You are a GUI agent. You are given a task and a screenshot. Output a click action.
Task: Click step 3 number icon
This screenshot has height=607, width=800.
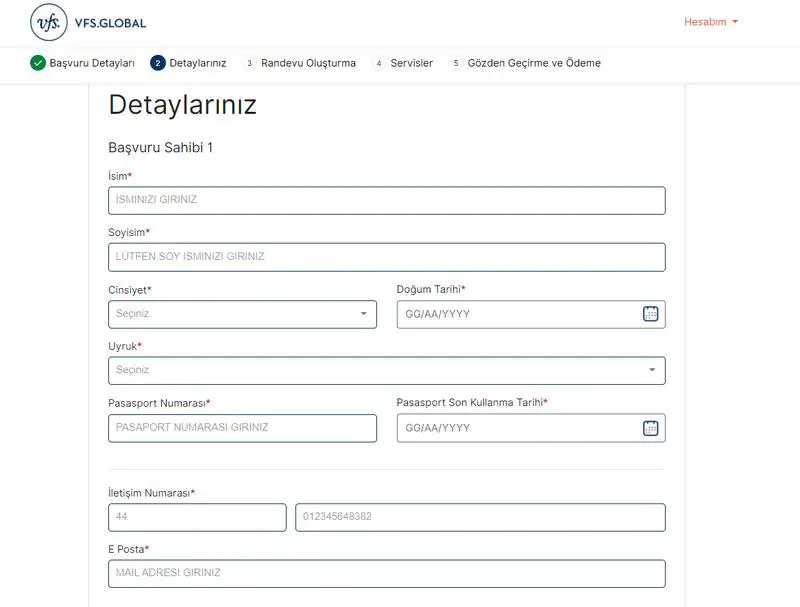250,63
